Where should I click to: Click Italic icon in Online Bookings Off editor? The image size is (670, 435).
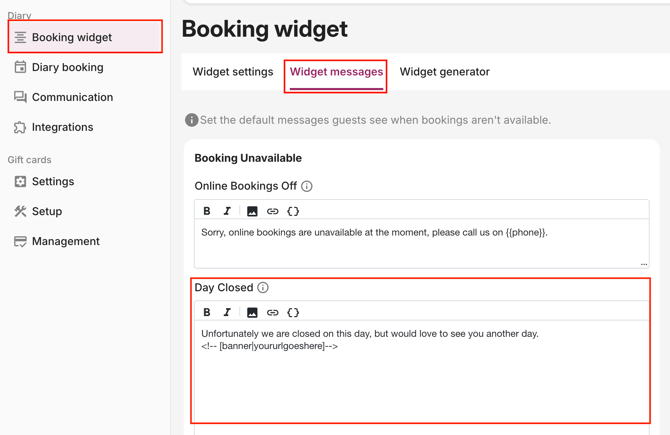(227, 211)
